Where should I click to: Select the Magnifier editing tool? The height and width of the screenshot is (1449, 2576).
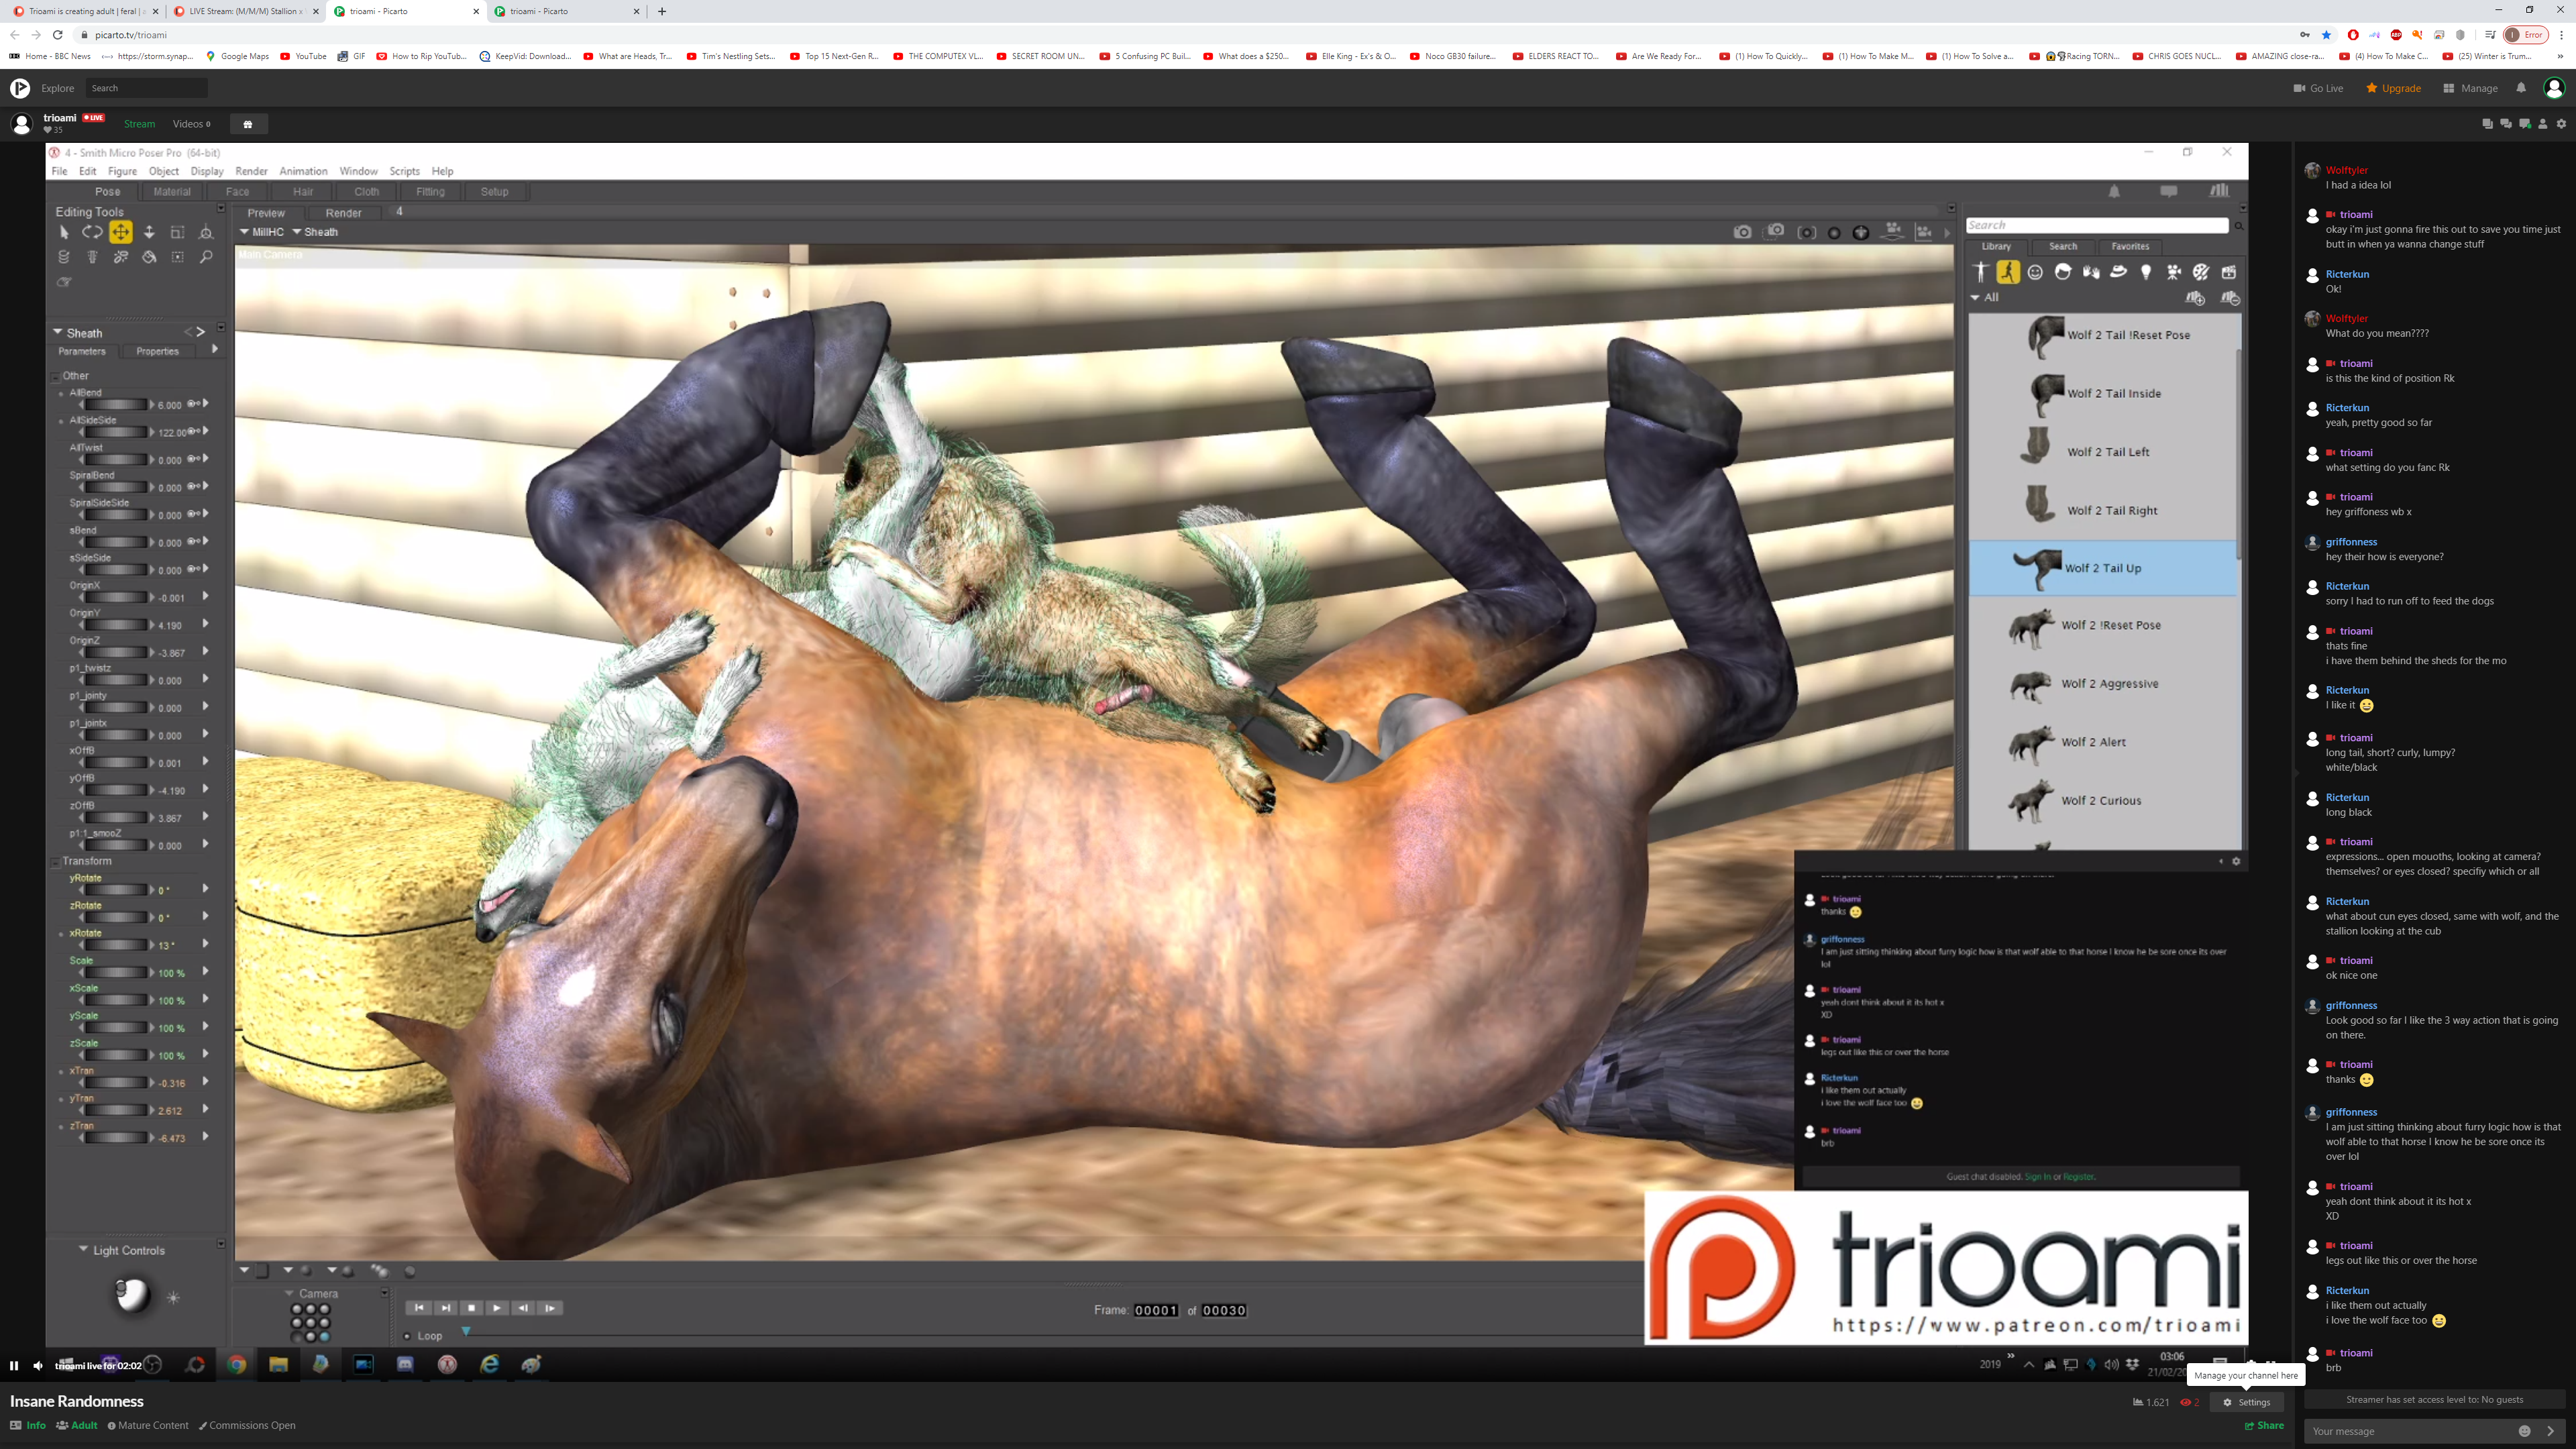click(x=206, y=257)
